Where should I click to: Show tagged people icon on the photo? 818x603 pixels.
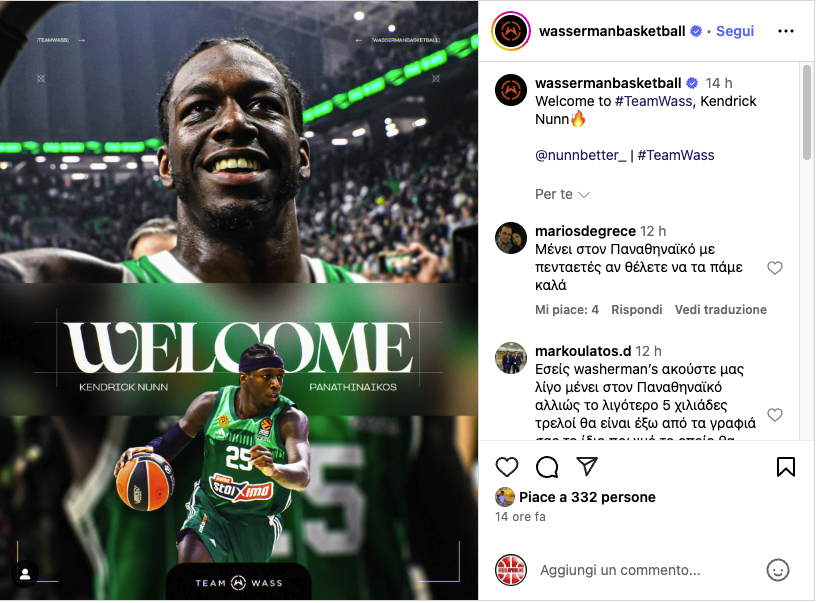25,574
